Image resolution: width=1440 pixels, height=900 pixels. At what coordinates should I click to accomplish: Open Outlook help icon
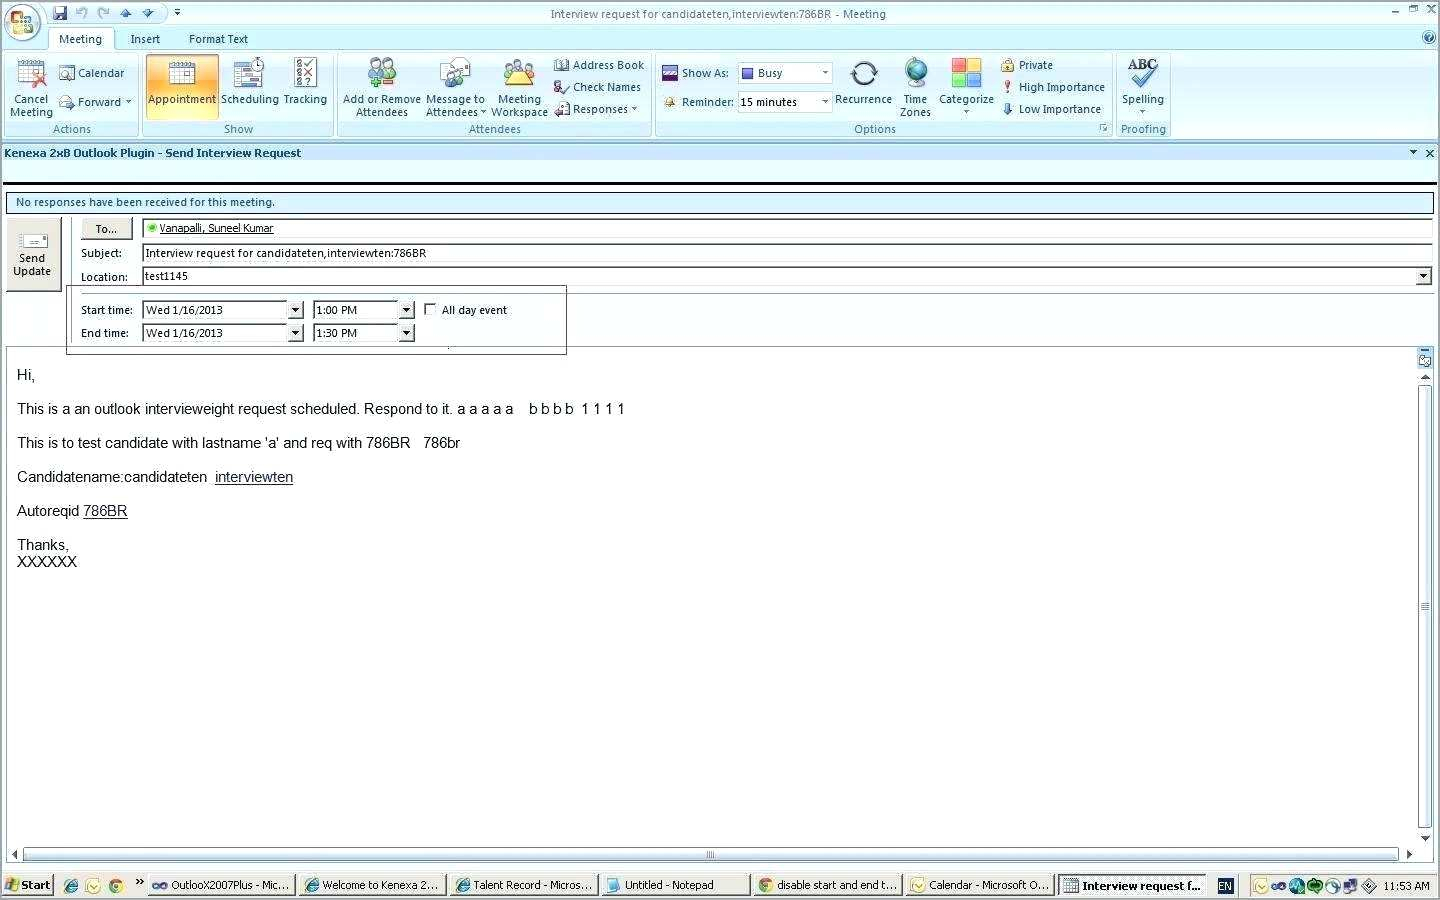pos(1428,38)
